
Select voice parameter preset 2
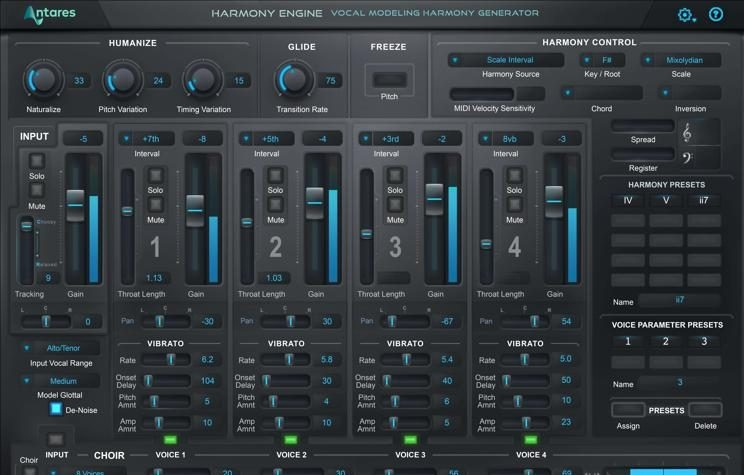click(x=666, y=341)
